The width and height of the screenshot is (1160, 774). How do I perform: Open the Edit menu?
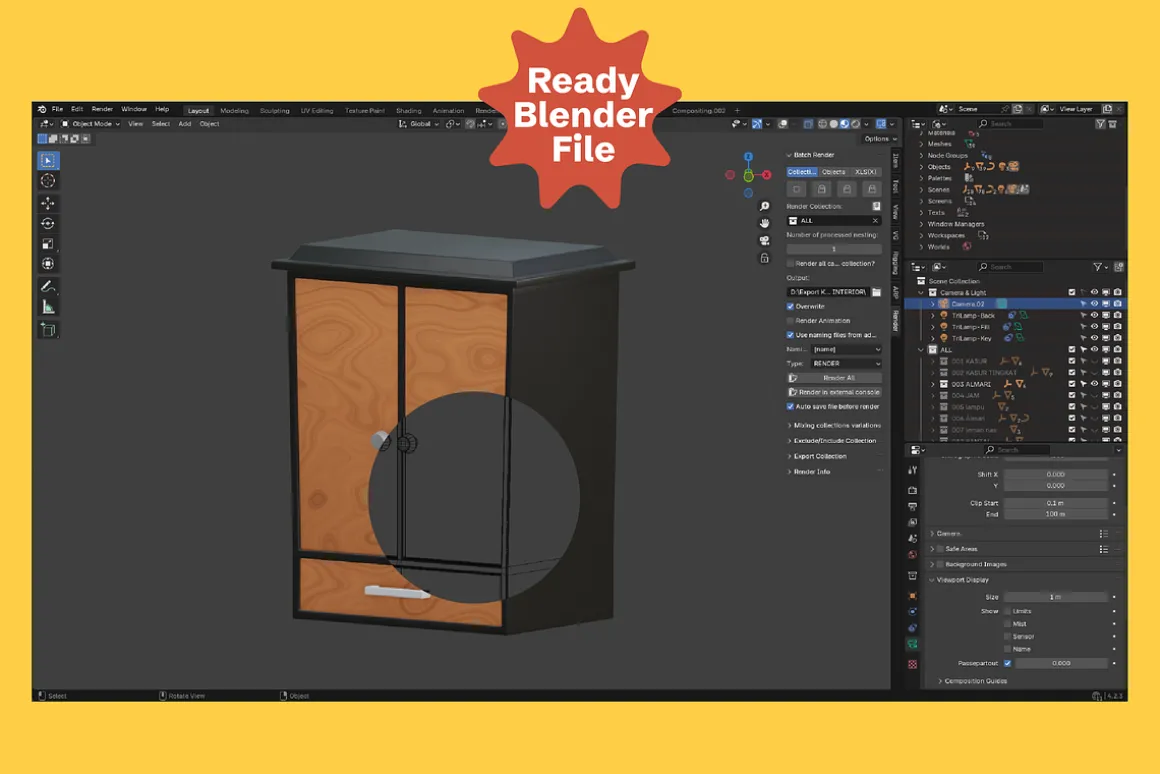pyautogui.click(x=77, y=109)
